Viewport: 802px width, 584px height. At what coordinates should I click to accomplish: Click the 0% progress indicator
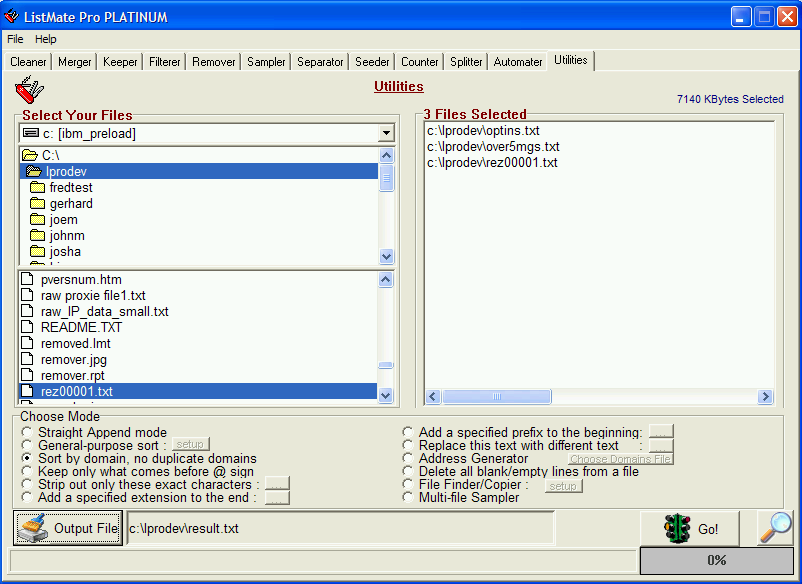717,560
